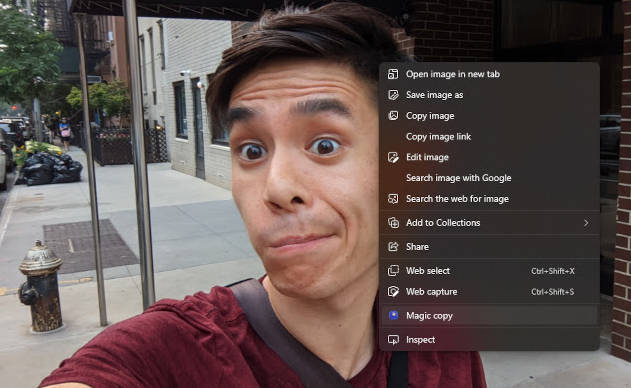The image size is (631, 388).
Task: Click the Magic copy icon
Action: coord(393,316)
